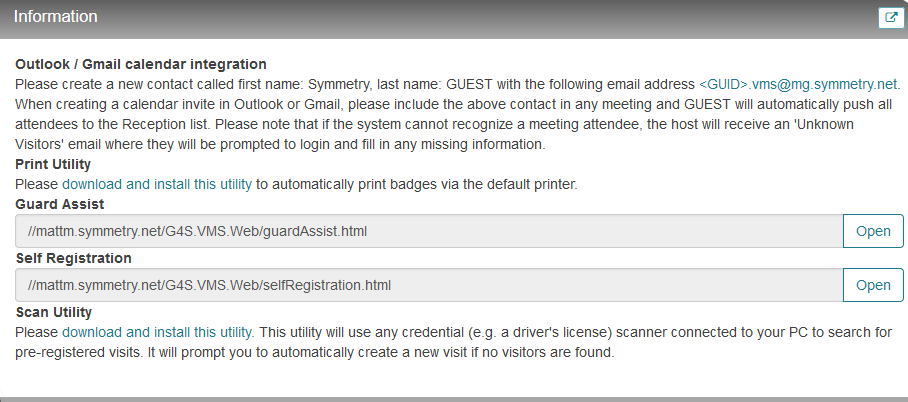Download the Scan Utility installer link

pyautogui.click(x=158, y=332)
